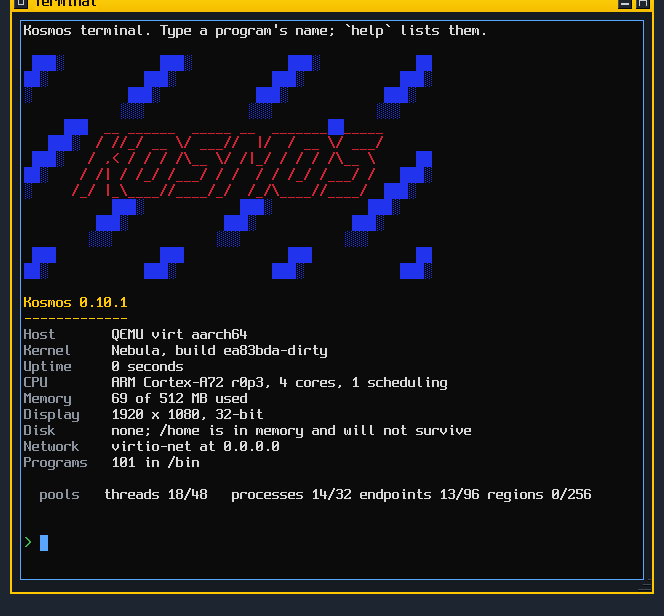This screenshot has height=616, width=664.
Task: Select the yellow 'Kosmos 0.10.1' heading
Action: (75, 303)
